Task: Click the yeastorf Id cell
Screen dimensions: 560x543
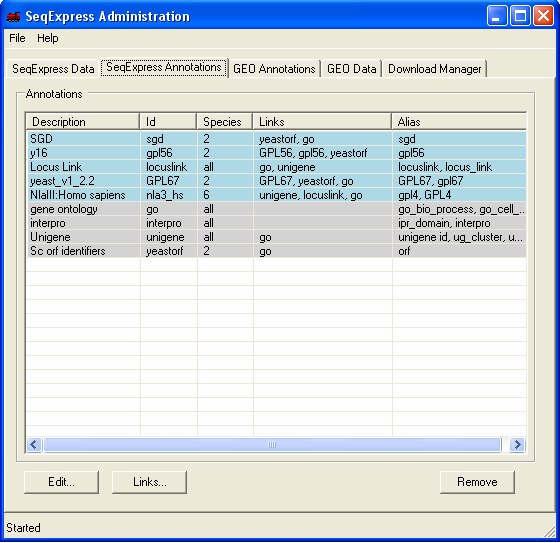Action: click(x=169, y=251)
